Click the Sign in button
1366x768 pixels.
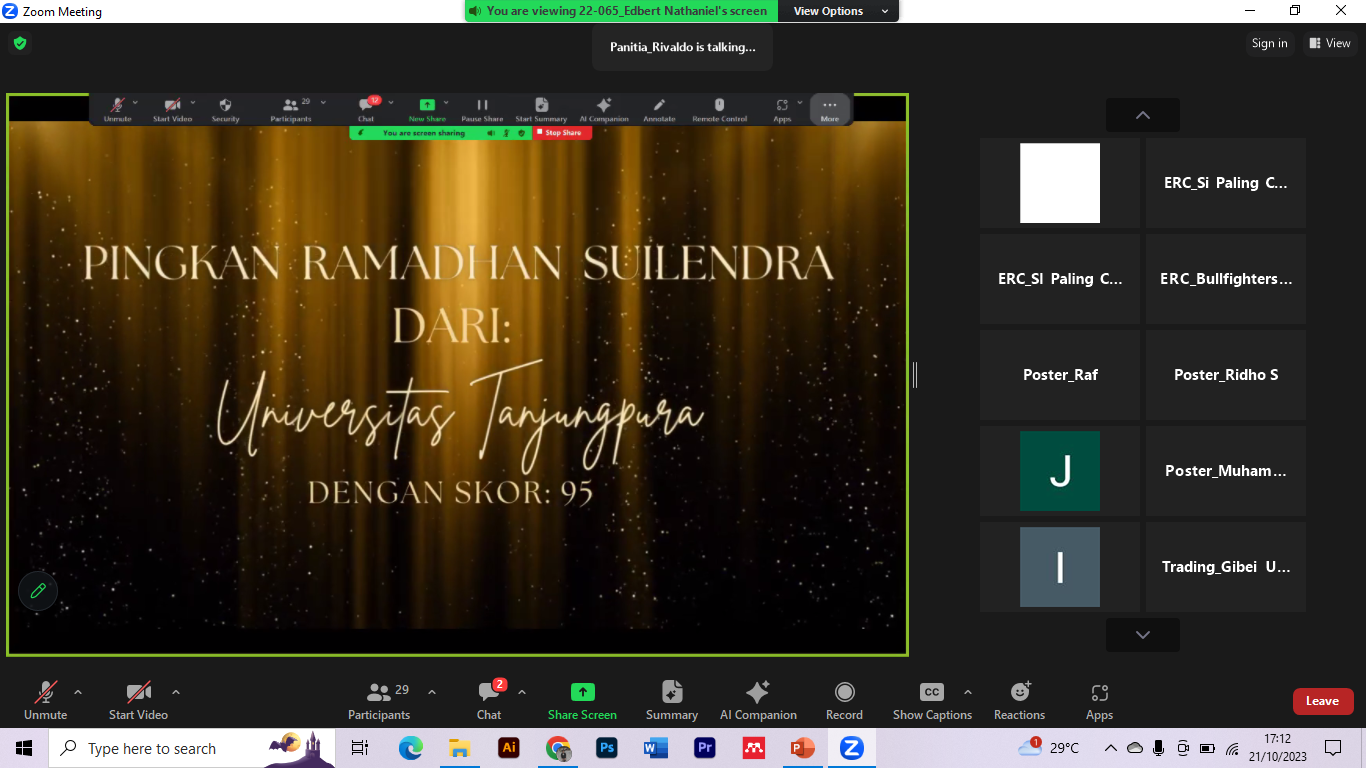[x=1269, y=43]
